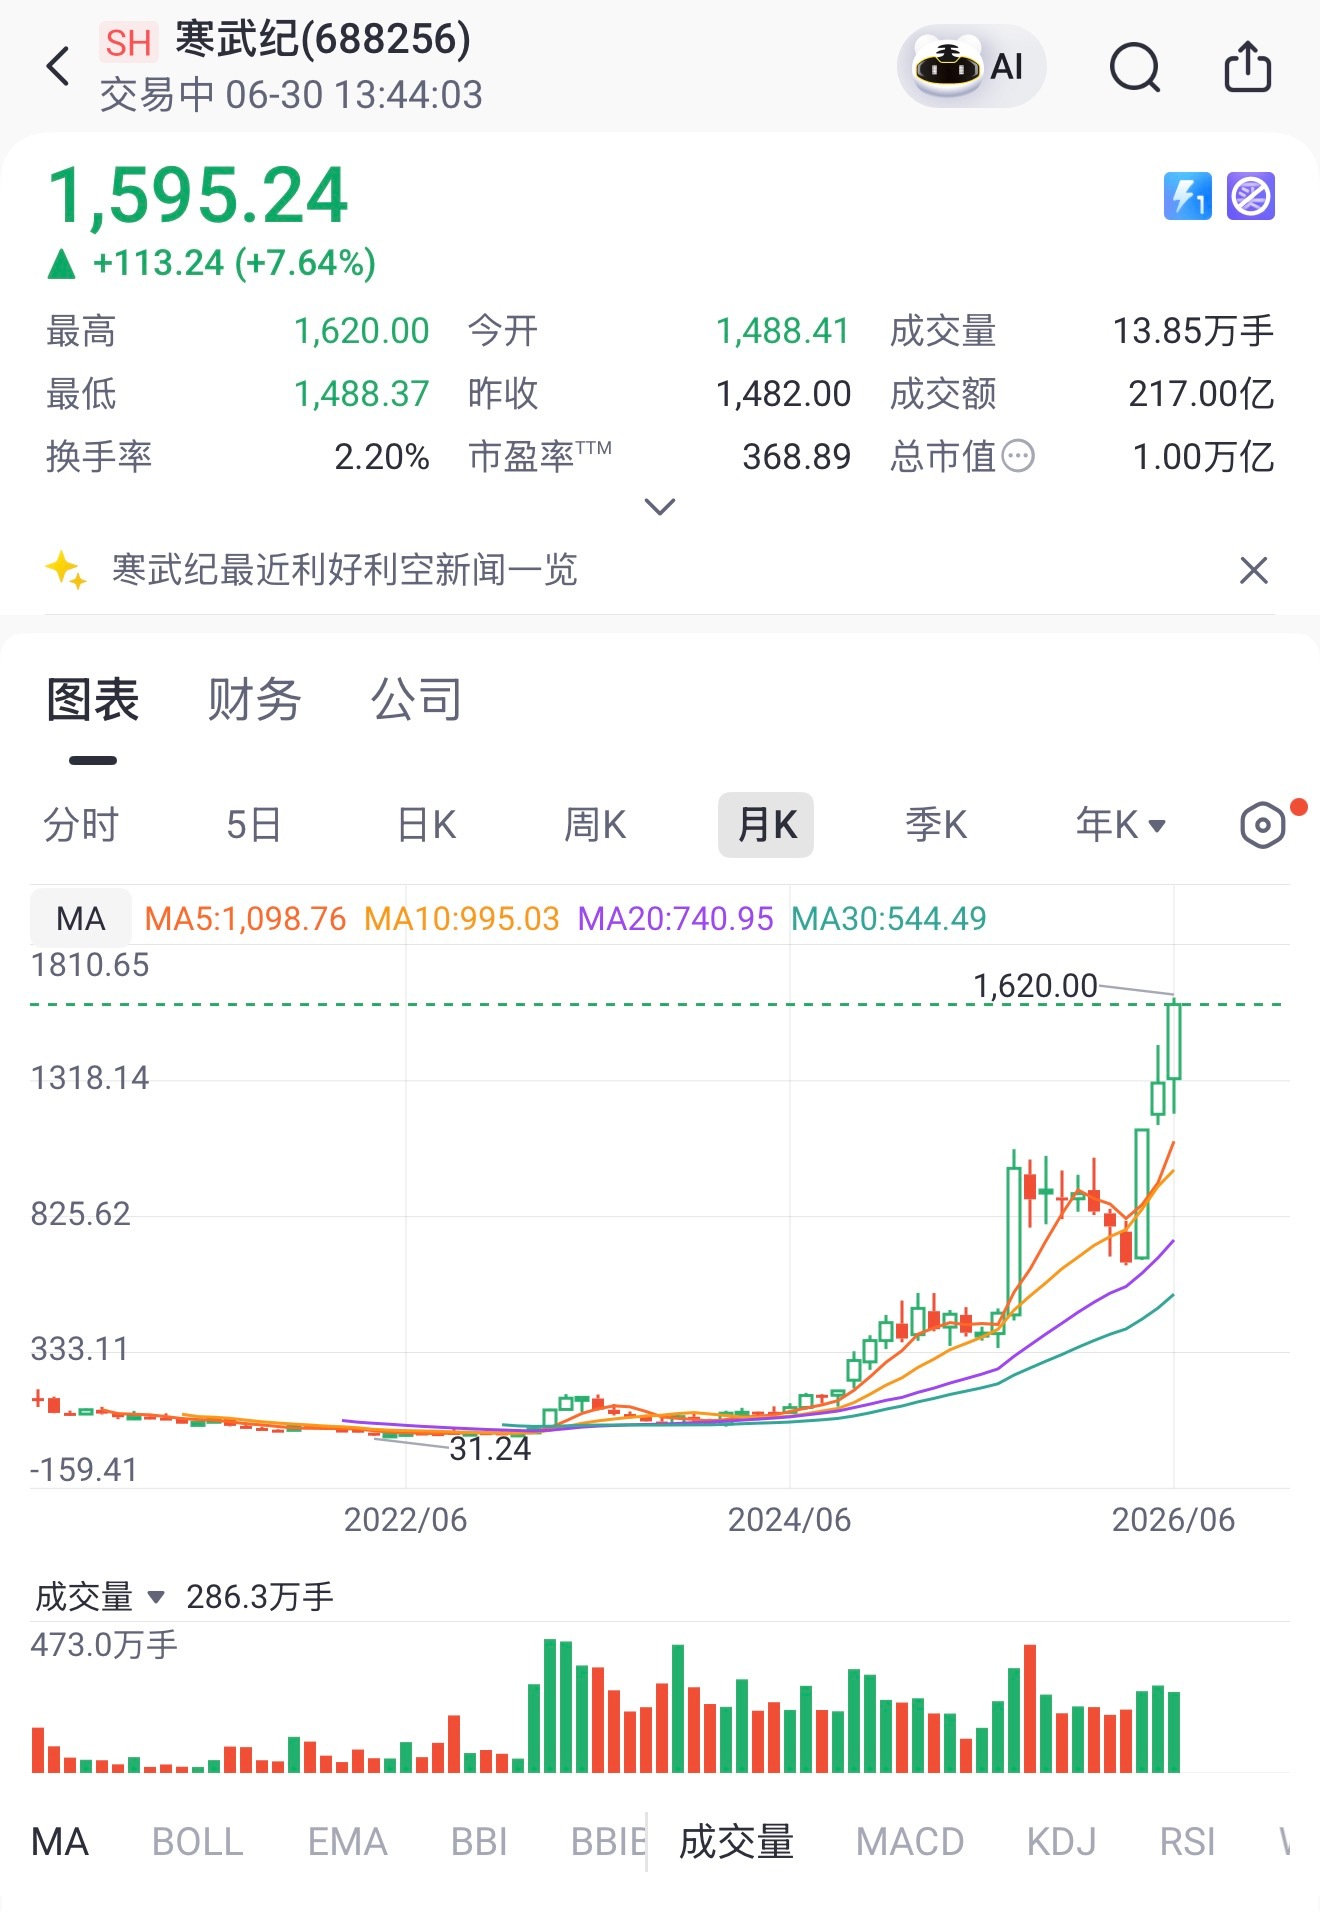Switch to the 公司 tab
Viewport: 1320px width, 1911px height.
(416, 699)
